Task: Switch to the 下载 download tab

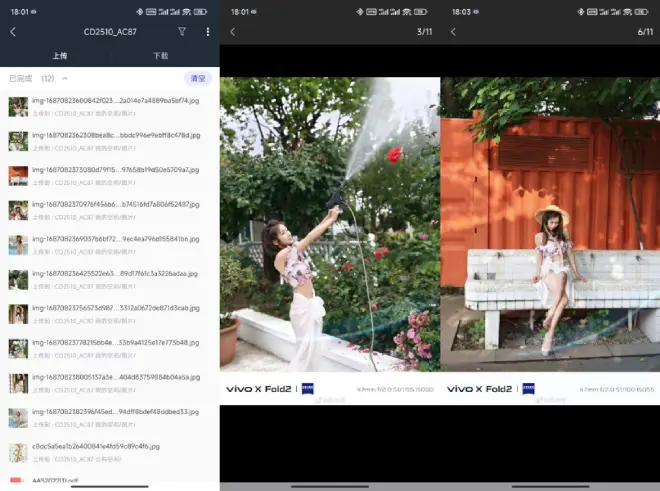Action: (x=160, y=56)
